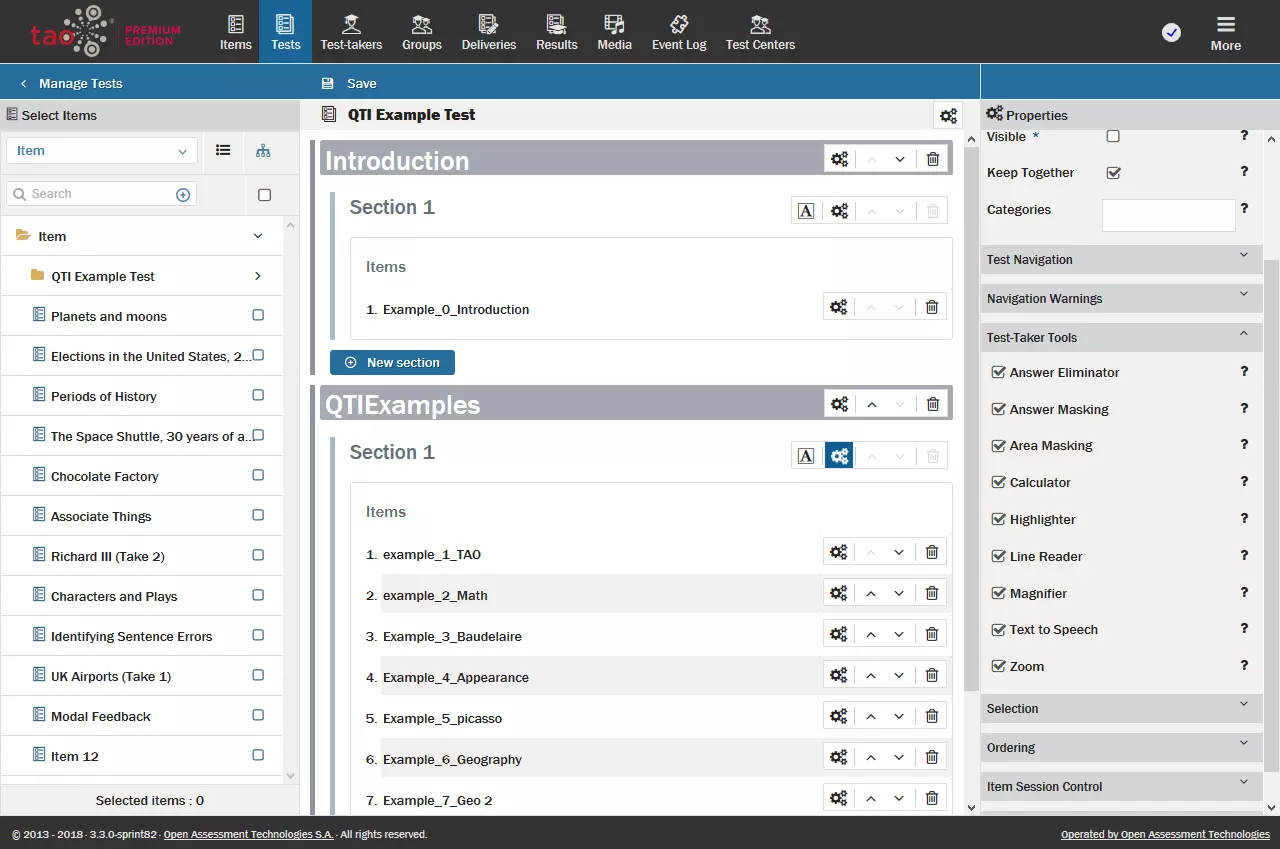1280x849 pixels.
Task: Switch to list view in Select Items
Action: 223,150
